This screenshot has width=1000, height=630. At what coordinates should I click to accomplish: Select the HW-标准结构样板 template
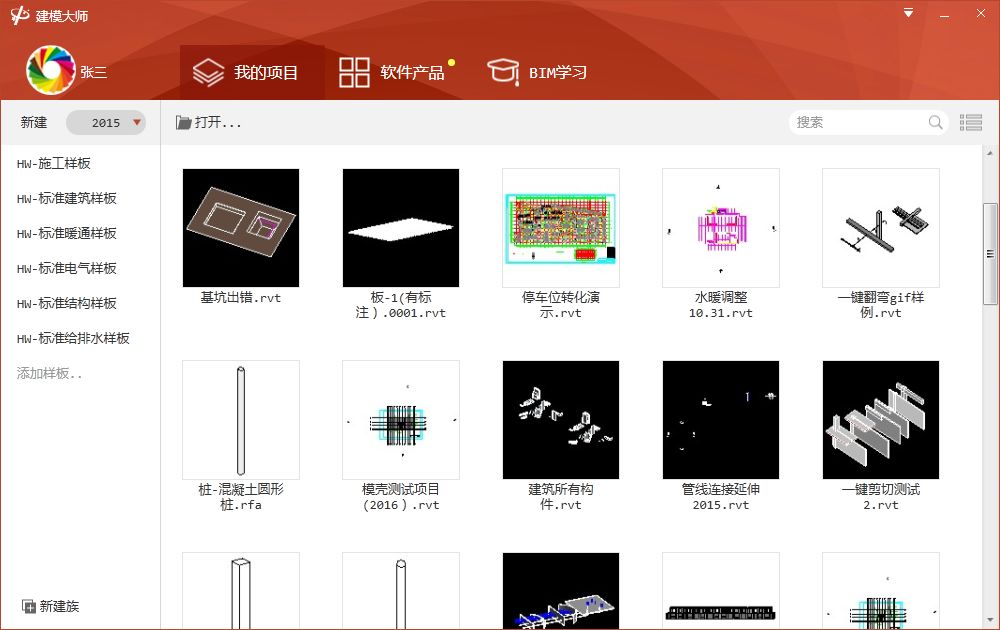[x=66, y=304]
